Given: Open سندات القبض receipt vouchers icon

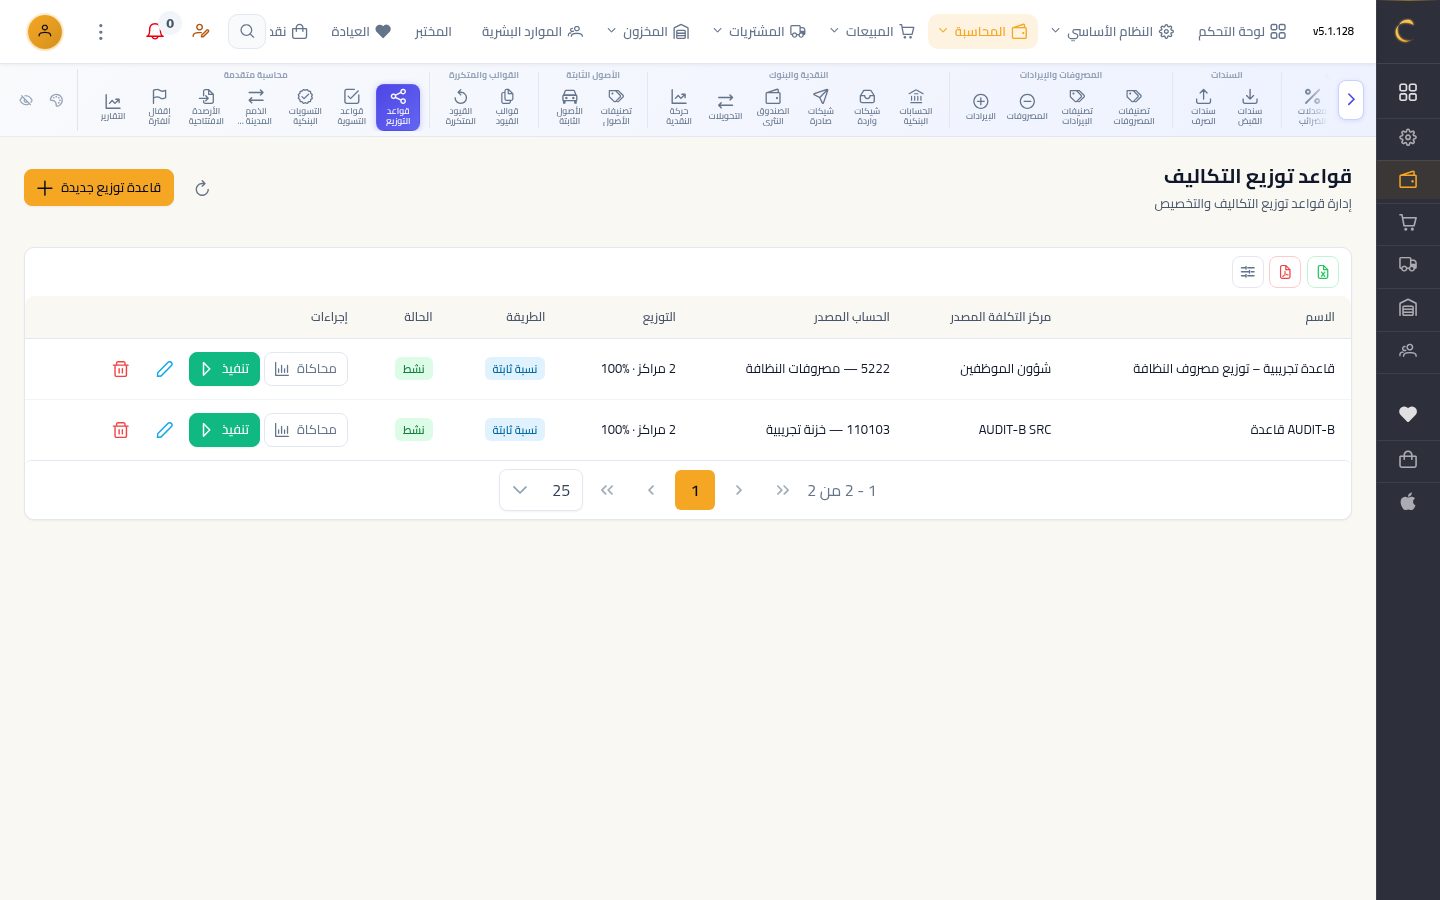Looking at the screenshot, I should click(x=1250, y=107).
